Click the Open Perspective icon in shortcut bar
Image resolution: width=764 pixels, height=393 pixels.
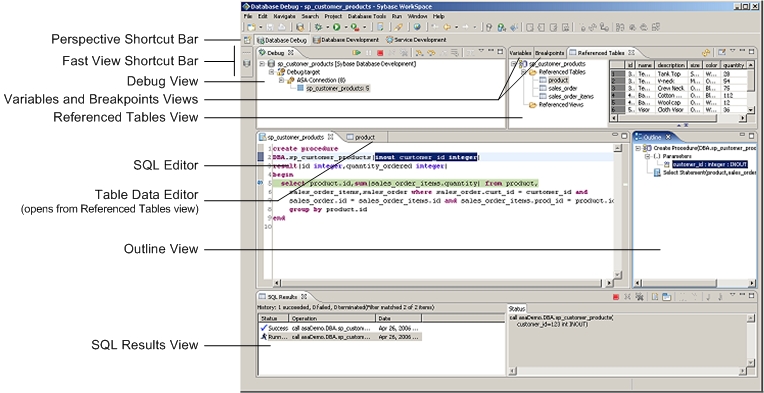tap(247, 40)
